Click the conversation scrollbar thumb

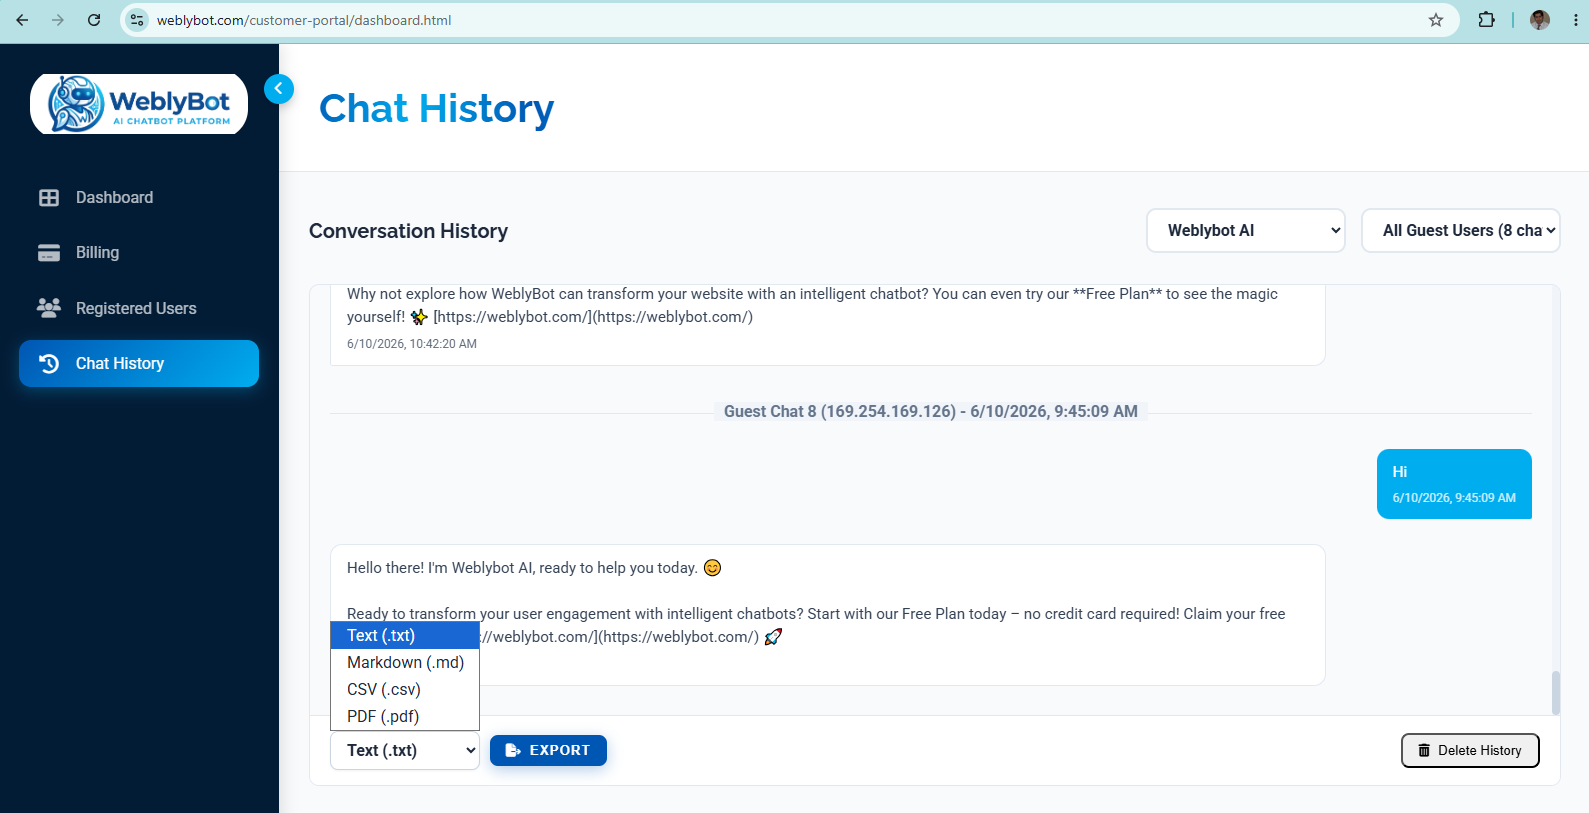(x=1555, y=693)
